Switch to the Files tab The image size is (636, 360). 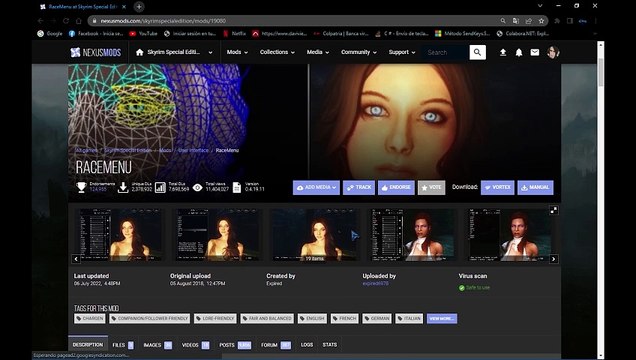tap(122, 345)
